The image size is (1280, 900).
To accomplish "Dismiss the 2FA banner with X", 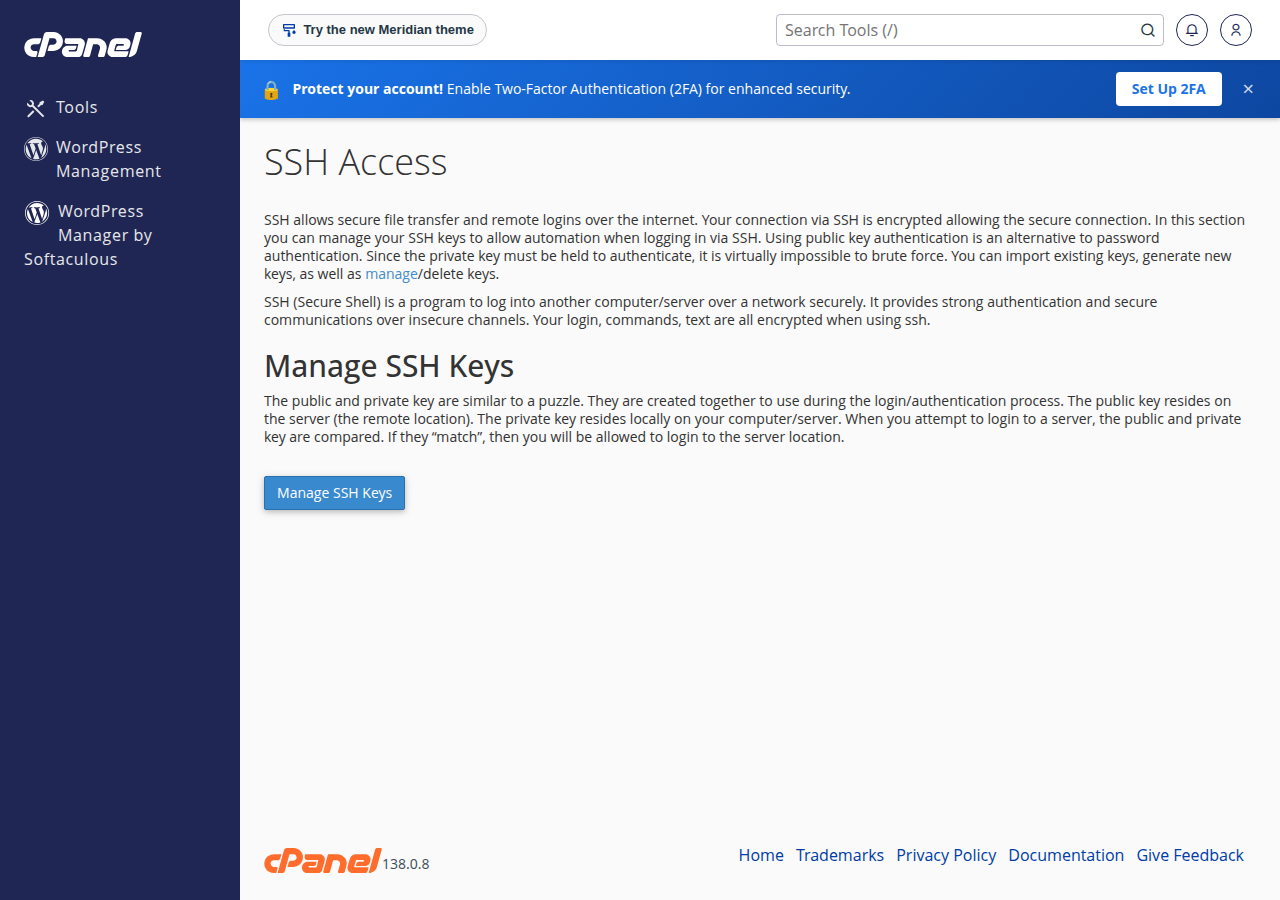I will tap(1248, 89).
